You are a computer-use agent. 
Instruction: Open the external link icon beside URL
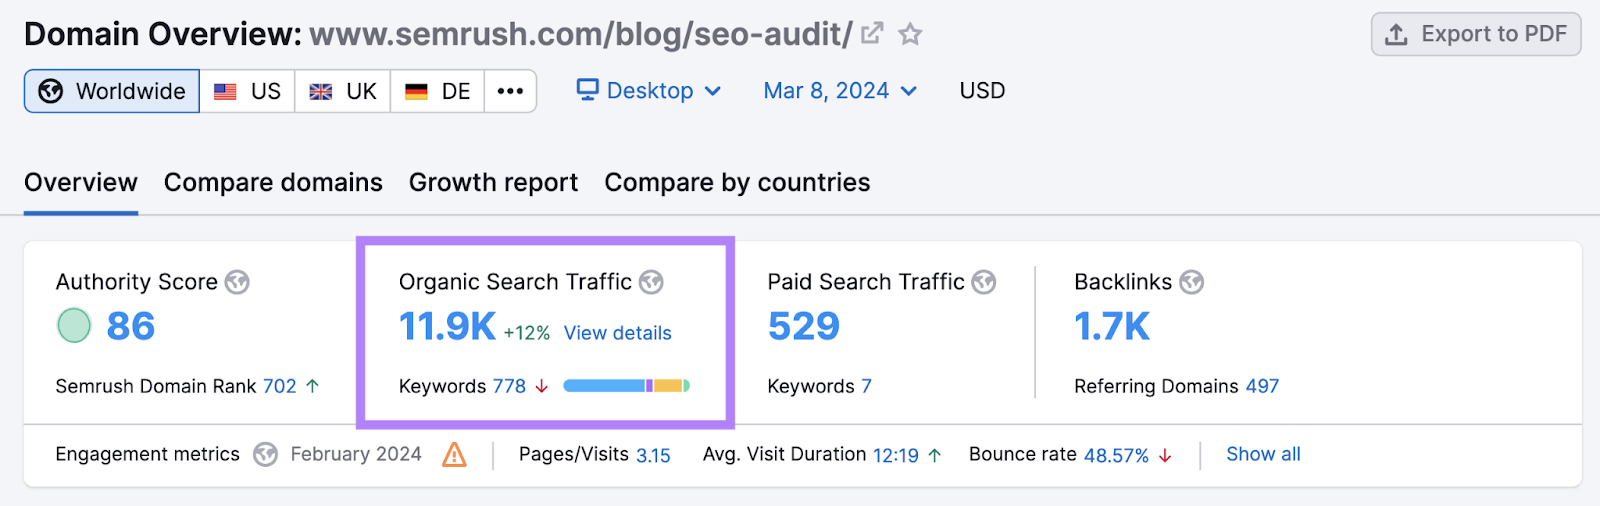[872, 34]
